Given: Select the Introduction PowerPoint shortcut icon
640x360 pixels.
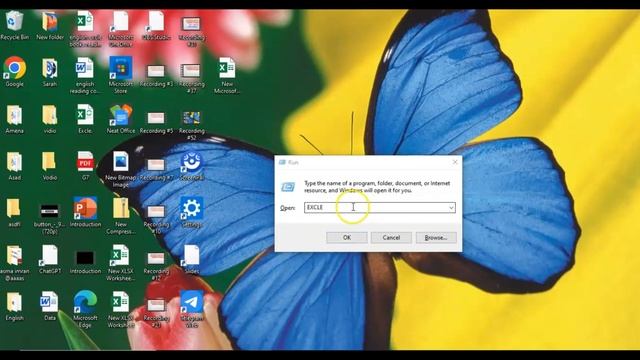Looking at the screenshot, I should point(85,212).
